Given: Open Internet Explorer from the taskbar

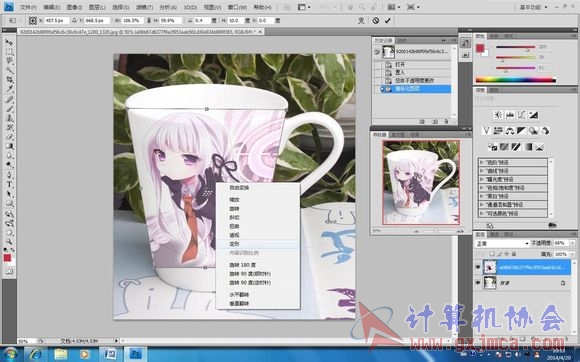Looking at the screenshot, I should pos(36,354).
